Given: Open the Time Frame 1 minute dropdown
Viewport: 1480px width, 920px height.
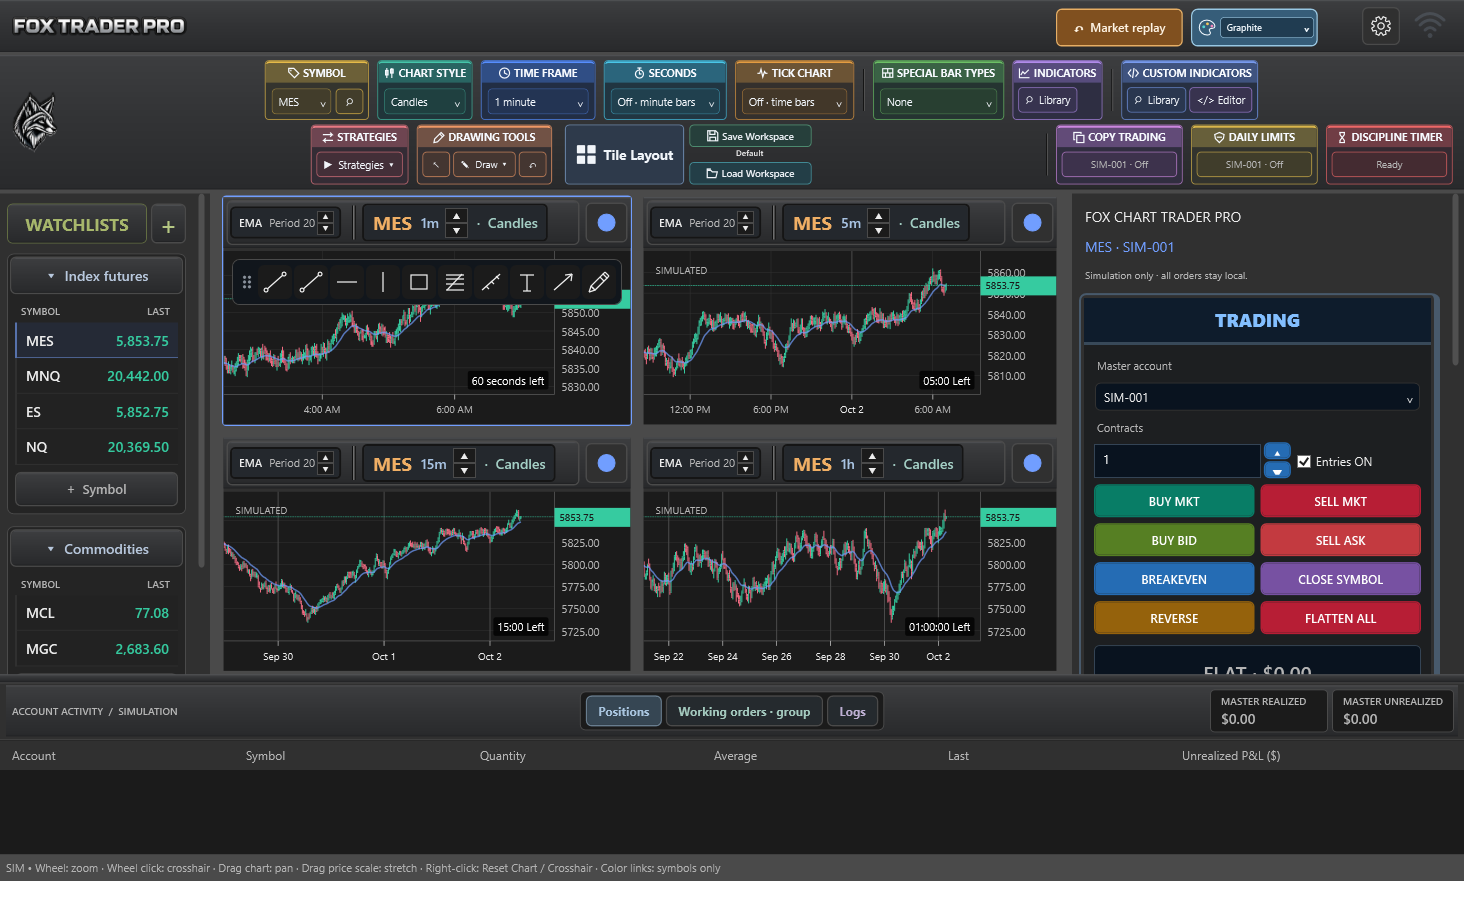Looking at the screenshot, I should pos(538,102).
